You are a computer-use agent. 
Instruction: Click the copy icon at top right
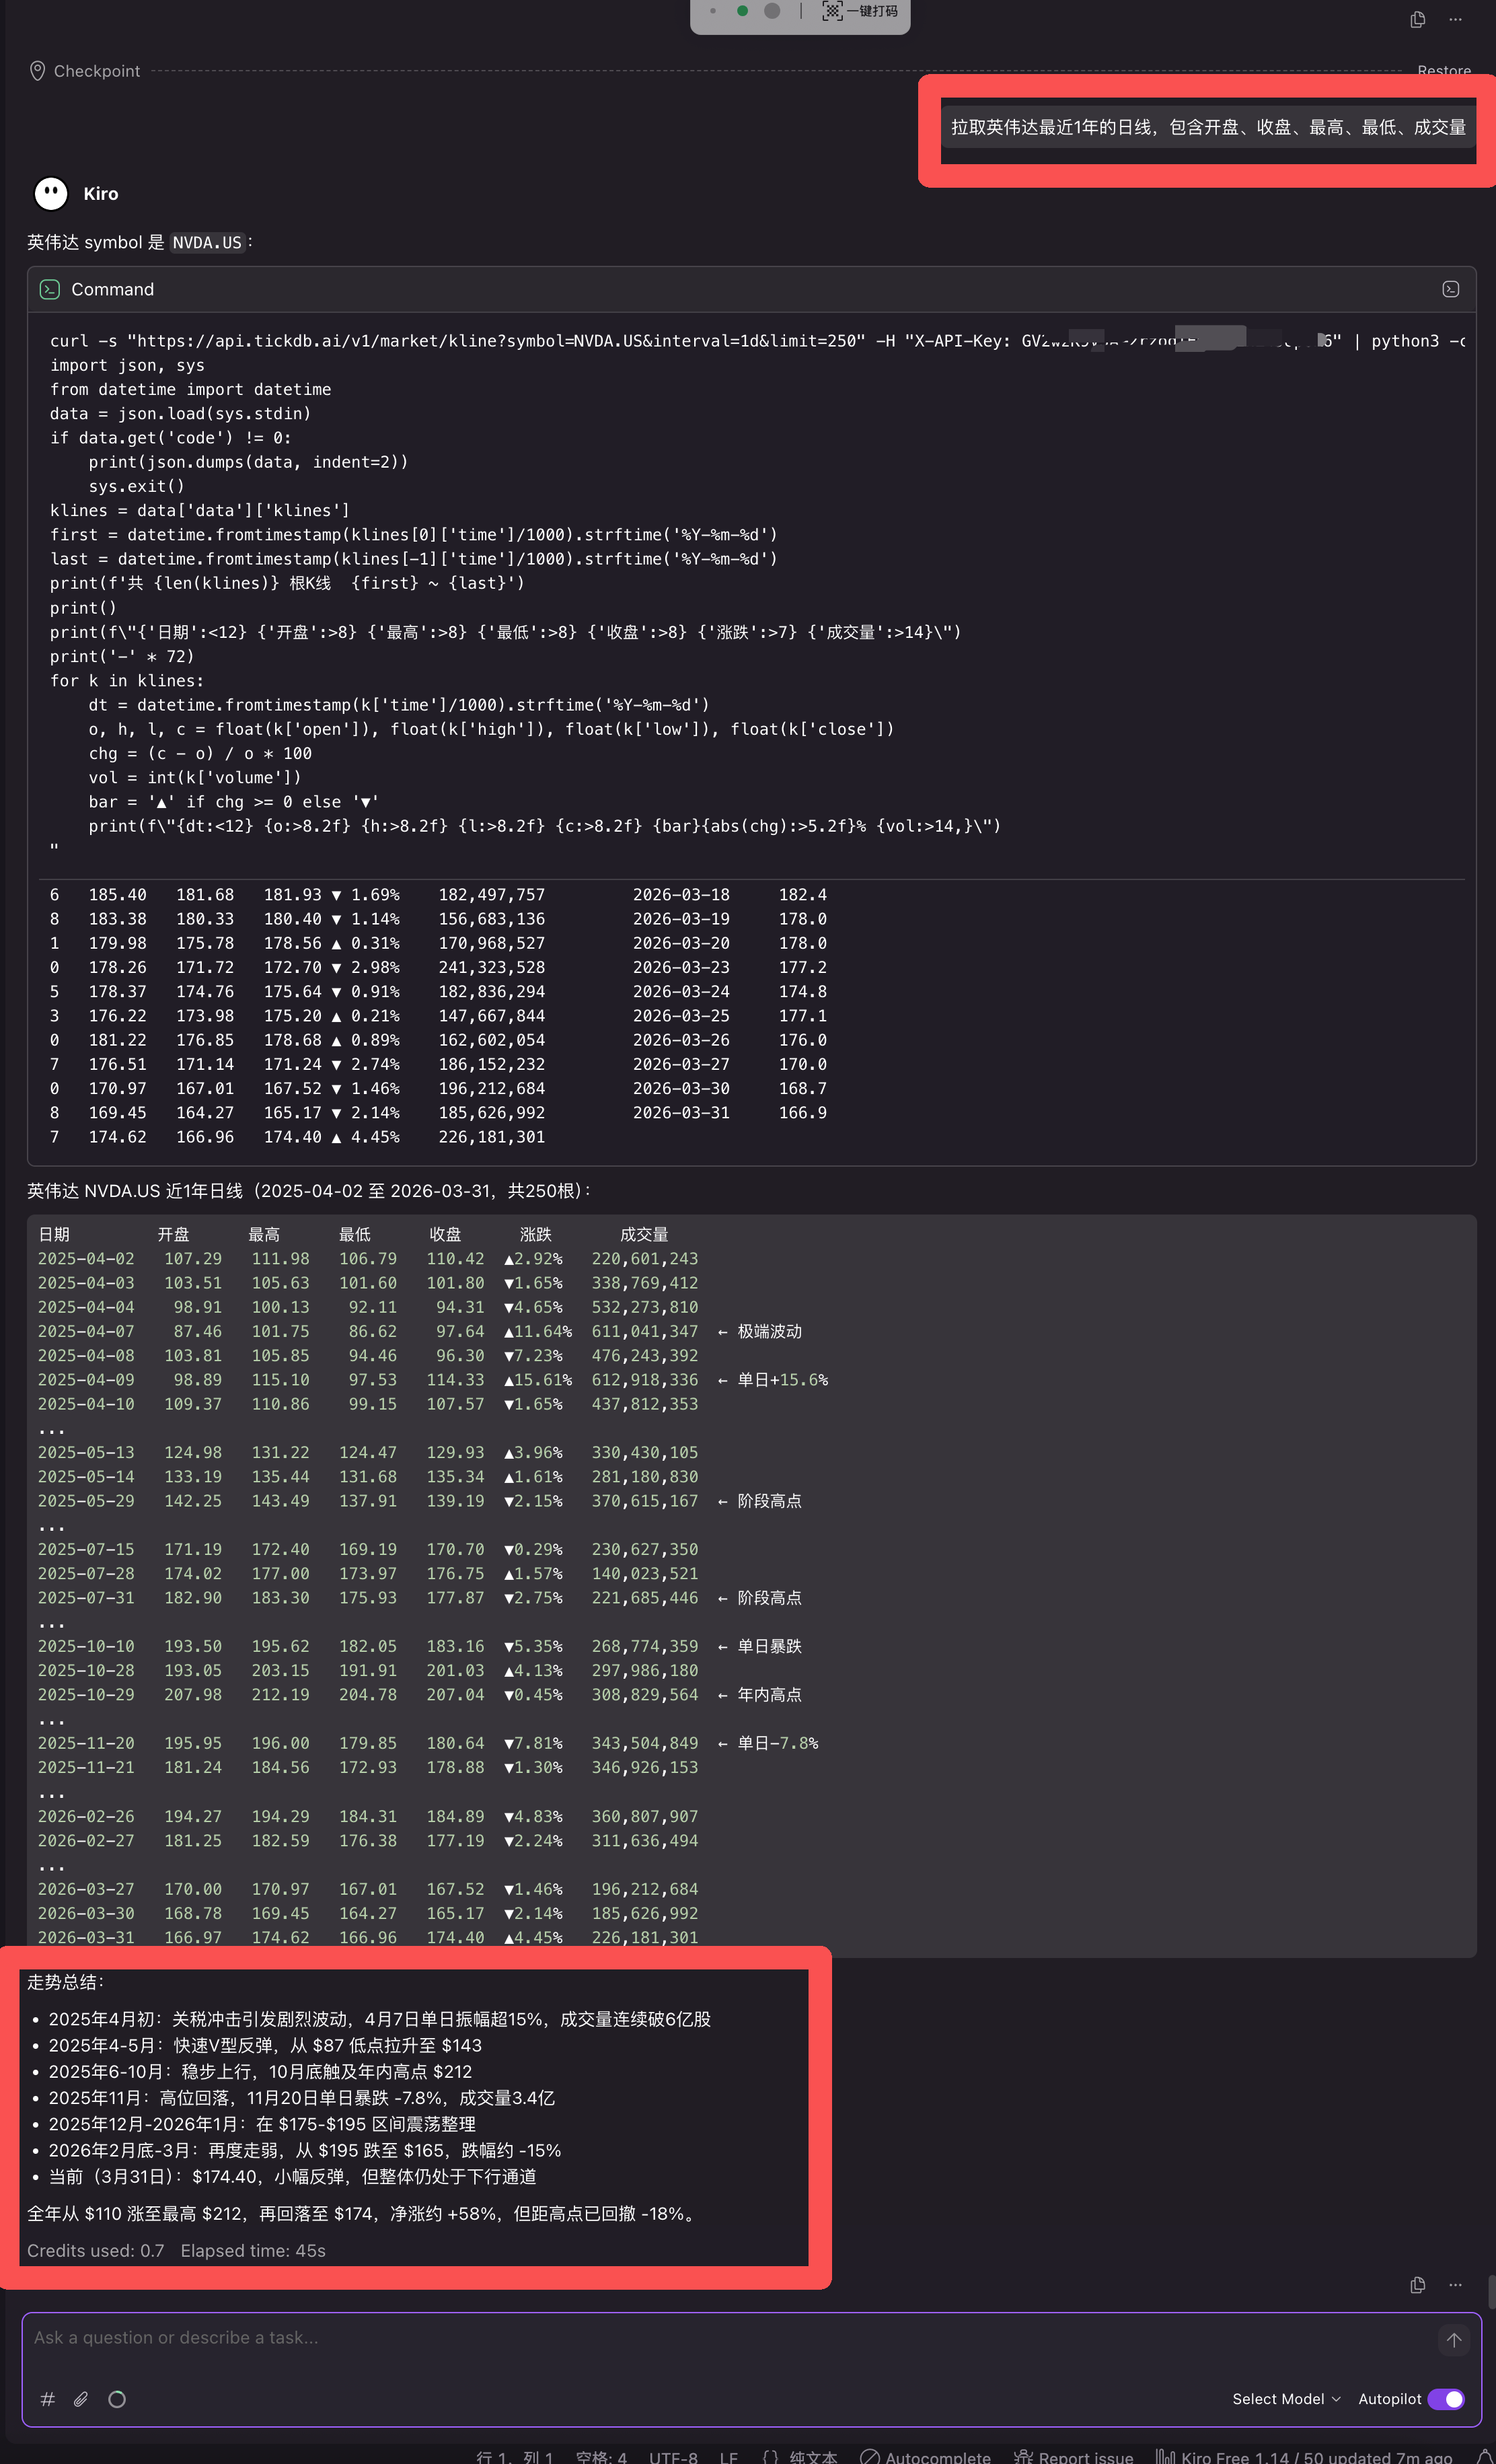1417,20
